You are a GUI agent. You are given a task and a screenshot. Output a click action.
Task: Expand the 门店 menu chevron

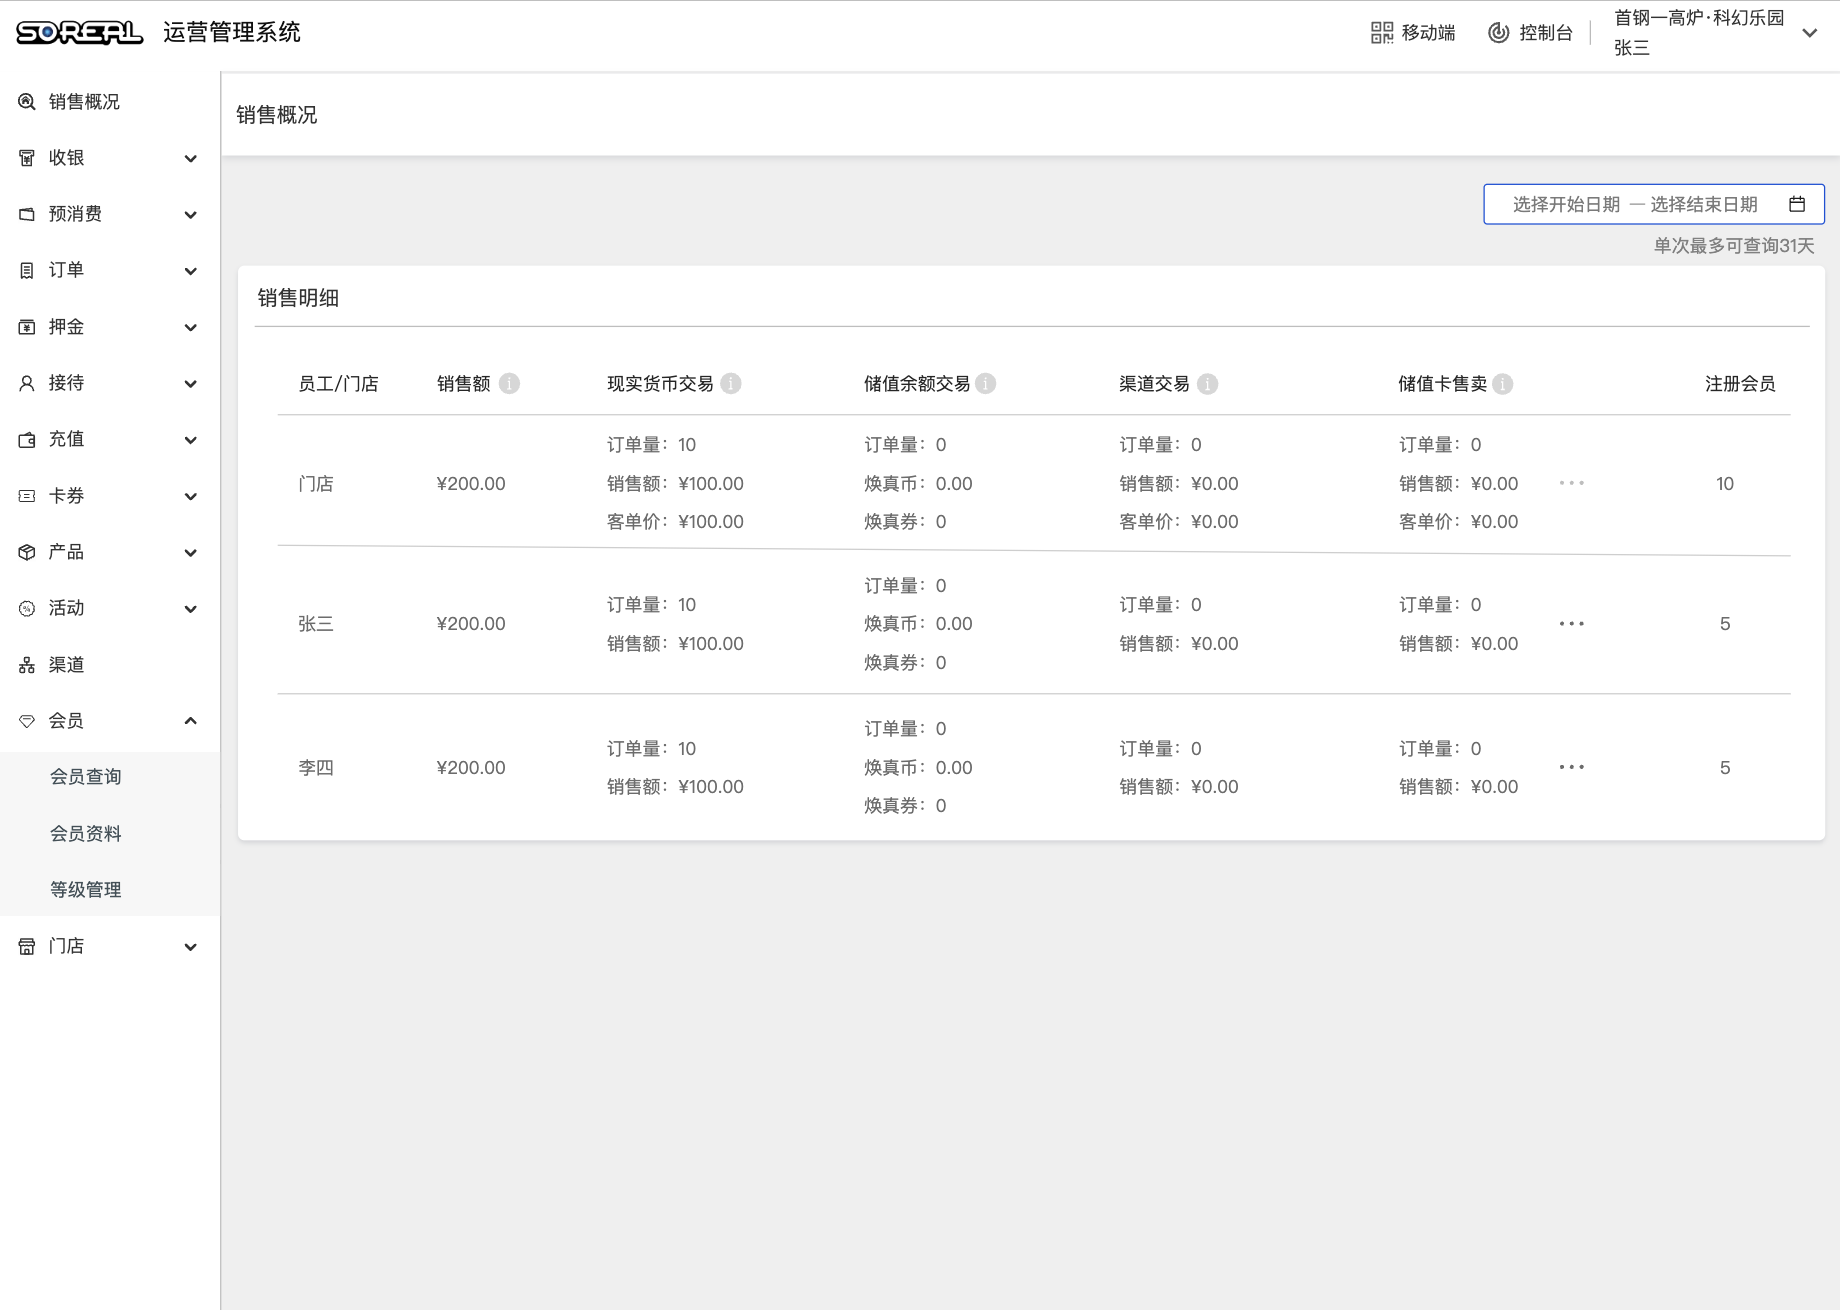coord(190,946)
